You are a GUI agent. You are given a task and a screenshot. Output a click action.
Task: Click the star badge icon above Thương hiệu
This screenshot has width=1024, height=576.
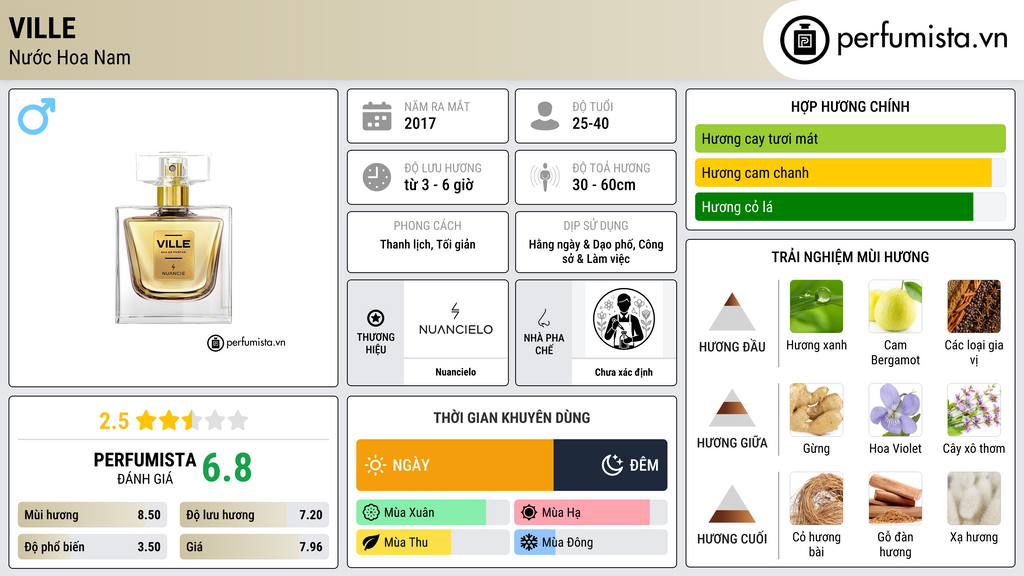[x=376, y=318]
